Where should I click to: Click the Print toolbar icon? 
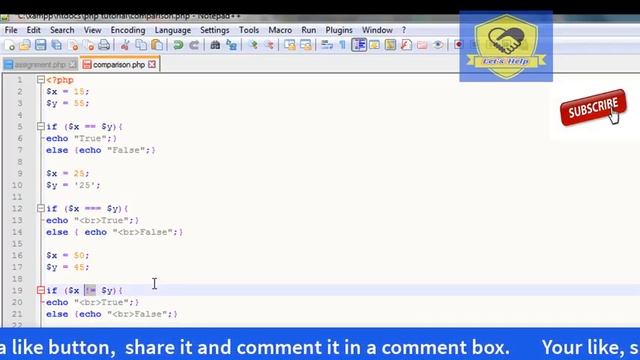(104, 45)
